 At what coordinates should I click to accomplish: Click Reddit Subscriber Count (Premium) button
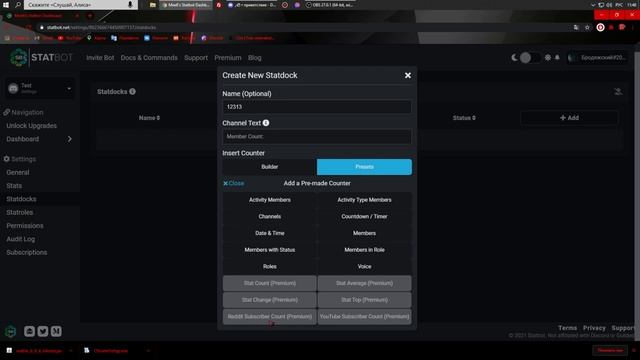(x=269, y=317)
